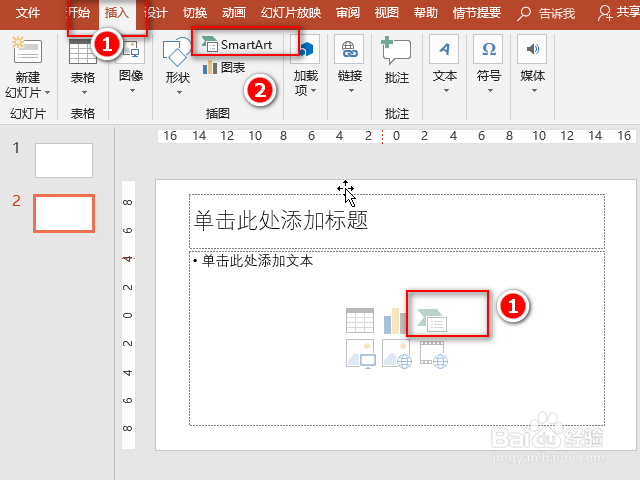The height and width of the screenshot is (480, 640).
Task: Click the Insert SmartArt placeholder icon
Action: click(432, 320)
